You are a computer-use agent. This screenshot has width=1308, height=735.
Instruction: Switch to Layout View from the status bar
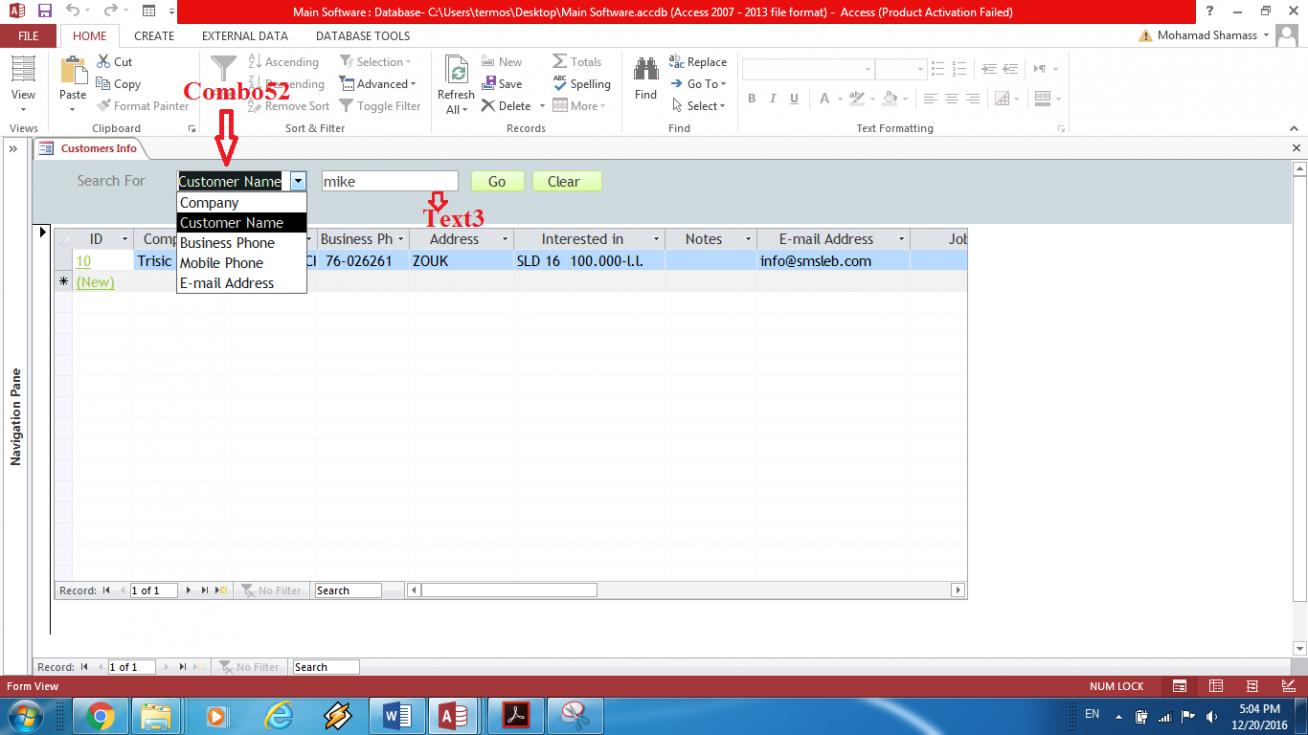point(1252,686)
